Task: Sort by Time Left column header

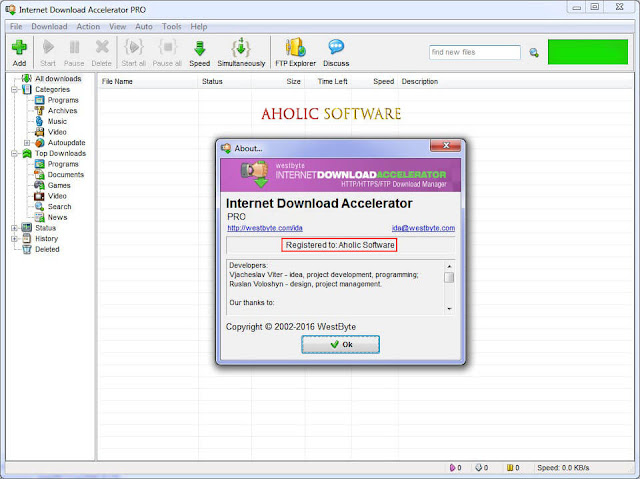Action: (x=328, y=82)
